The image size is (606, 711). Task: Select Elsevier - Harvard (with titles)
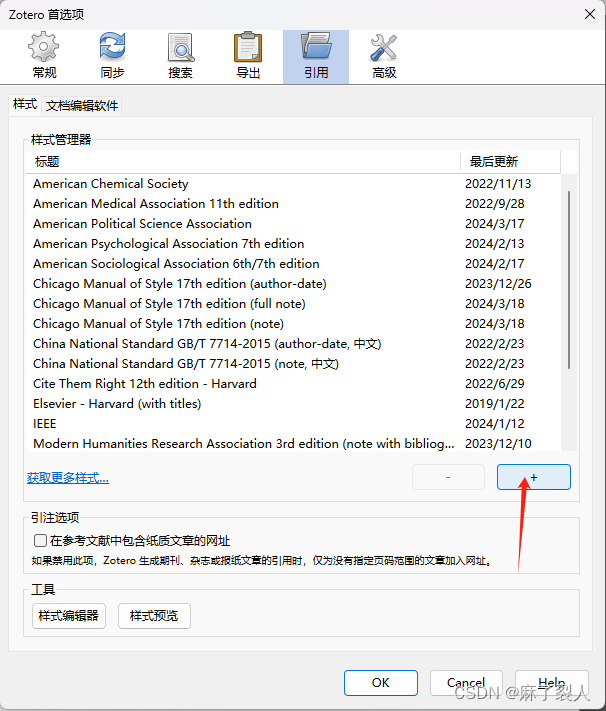(x=293, y=403)
